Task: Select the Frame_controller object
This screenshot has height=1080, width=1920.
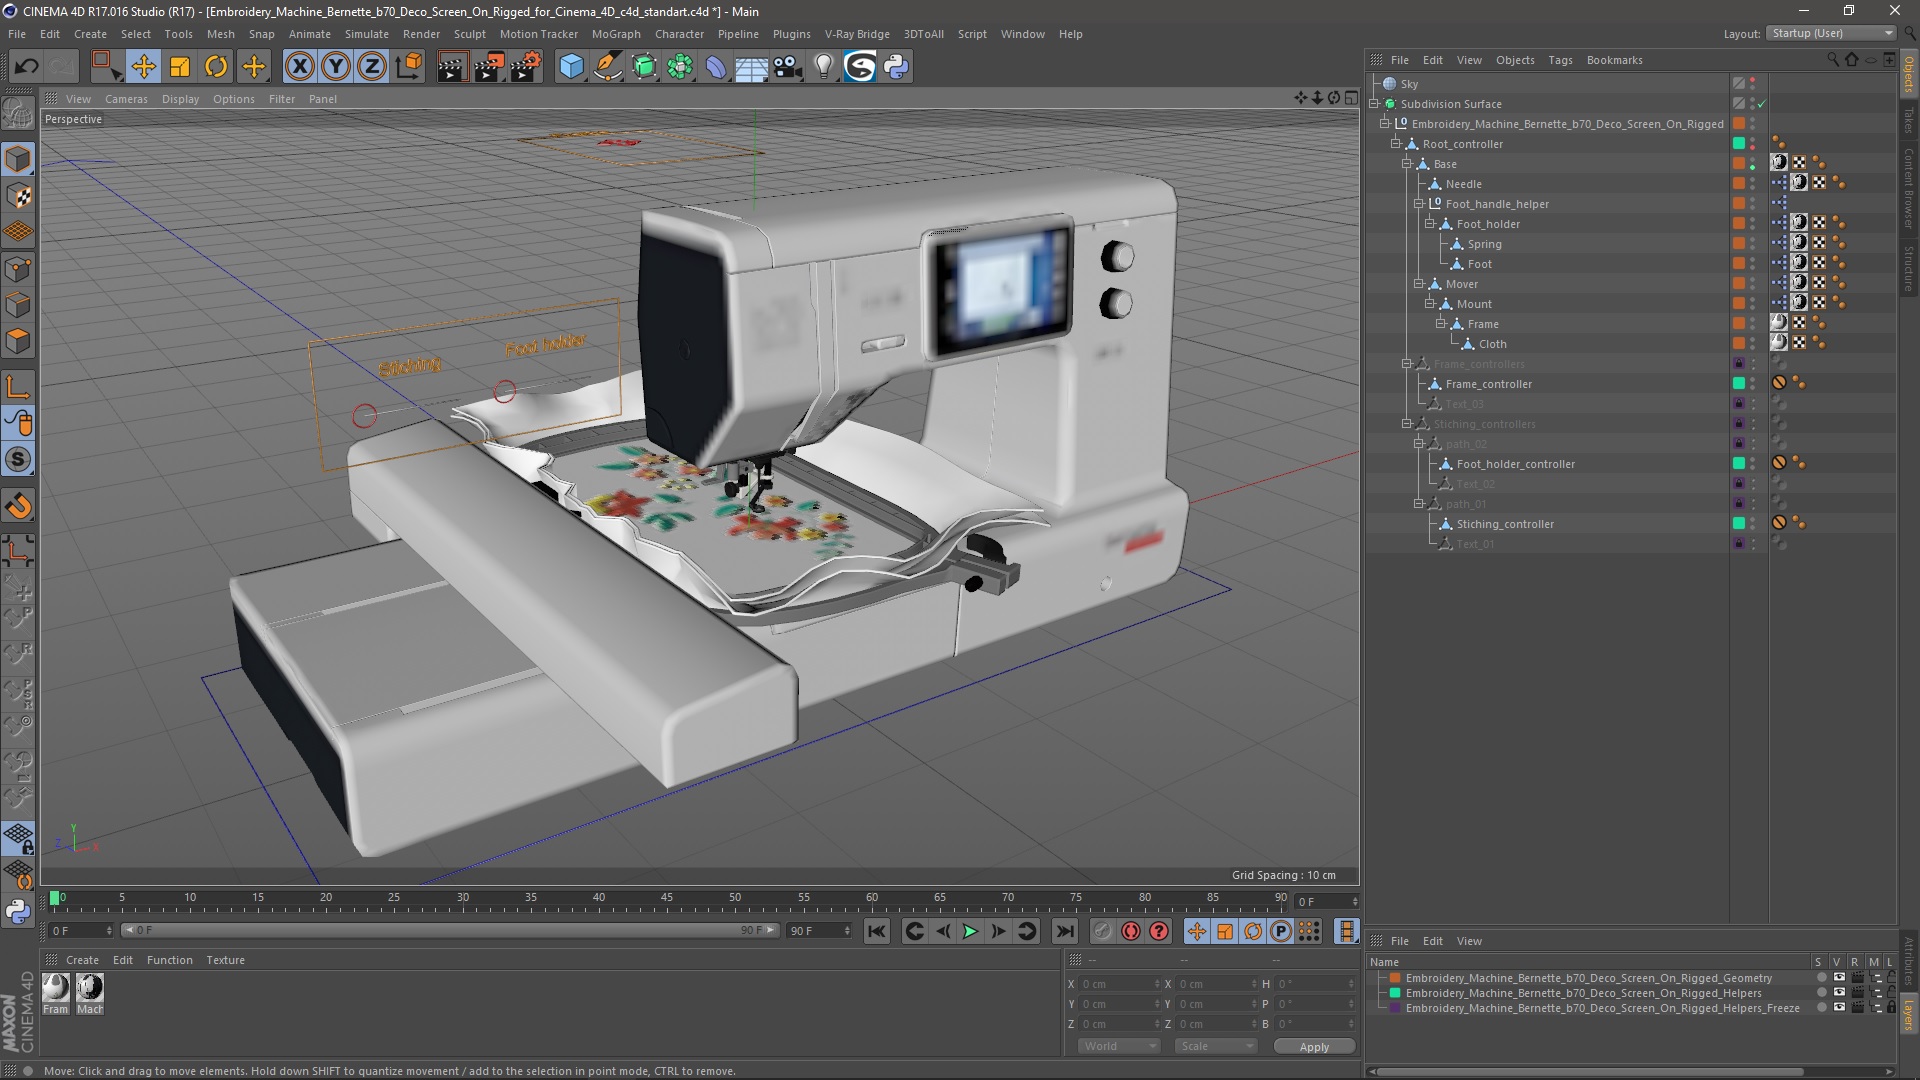Action: pos(1488,384)
